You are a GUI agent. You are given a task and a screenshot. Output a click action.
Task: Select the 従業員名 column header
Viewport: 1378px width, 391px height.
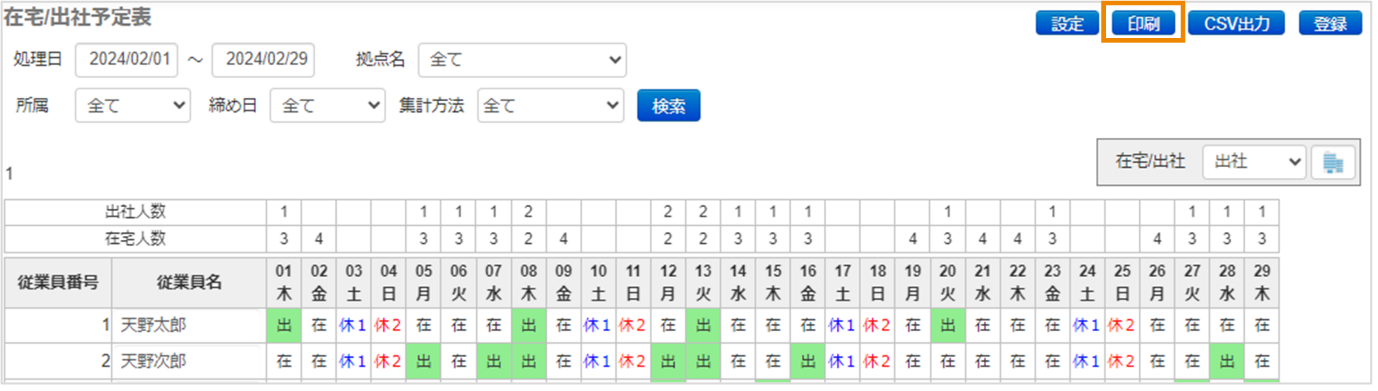(189, 283)
